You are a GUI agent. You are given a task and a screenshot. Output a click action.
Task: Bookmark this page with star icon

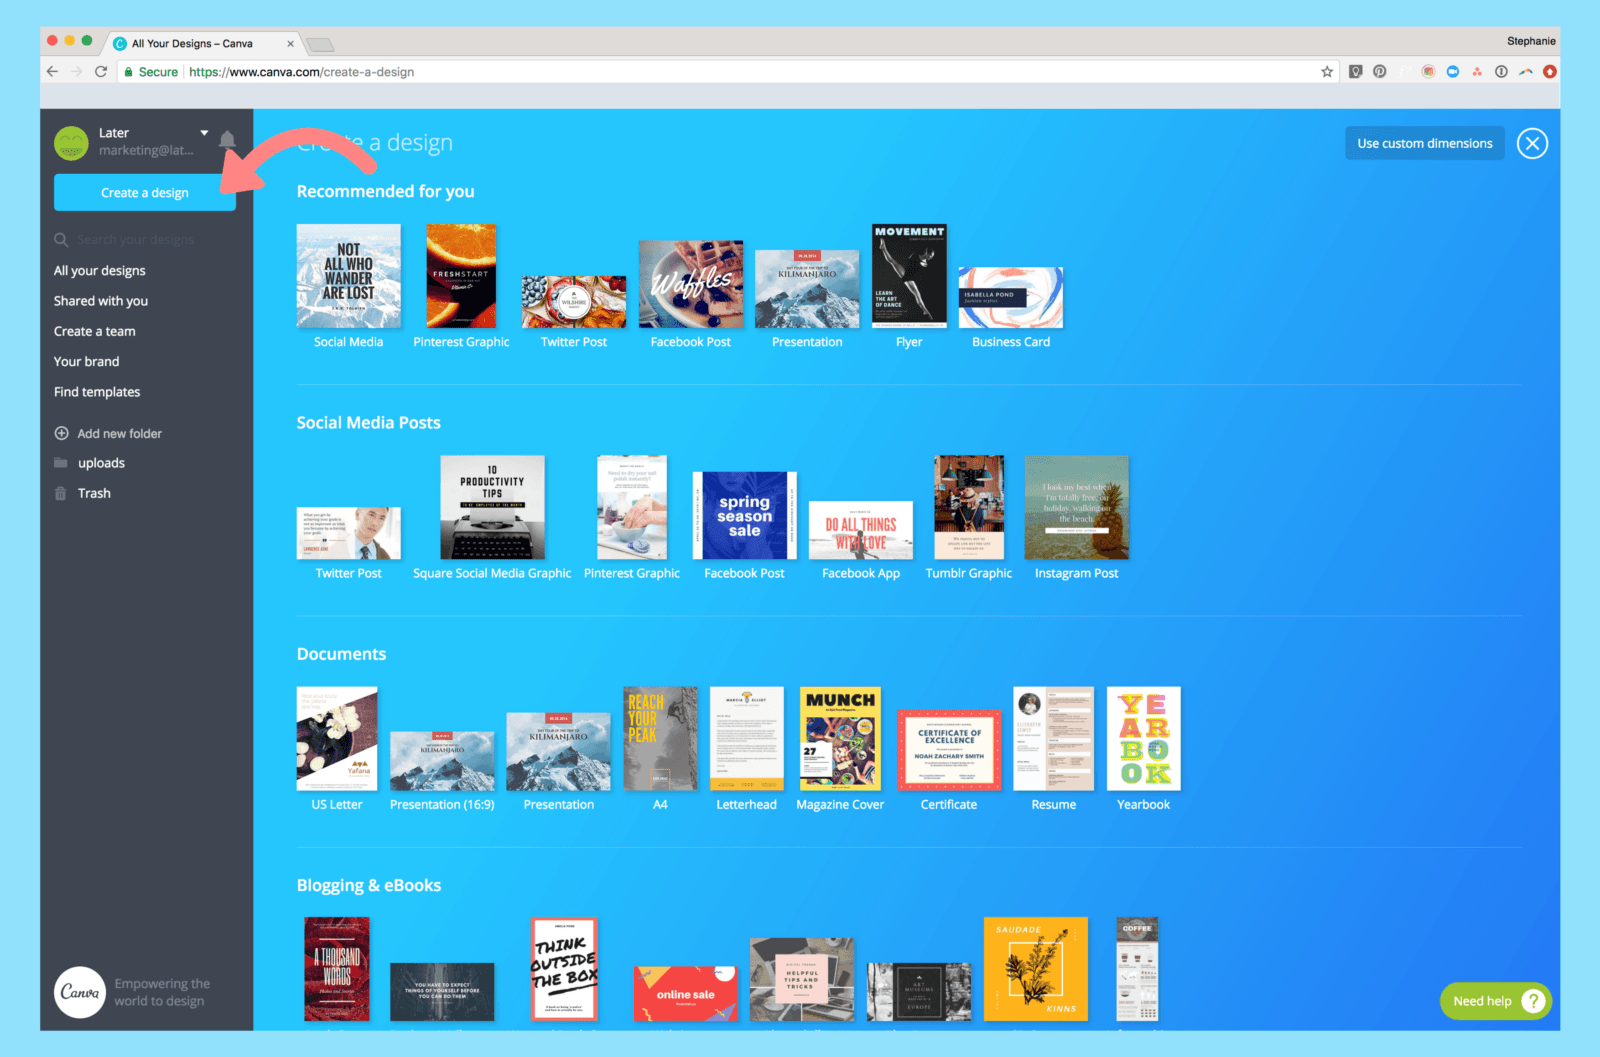(x=1327, y=72)
